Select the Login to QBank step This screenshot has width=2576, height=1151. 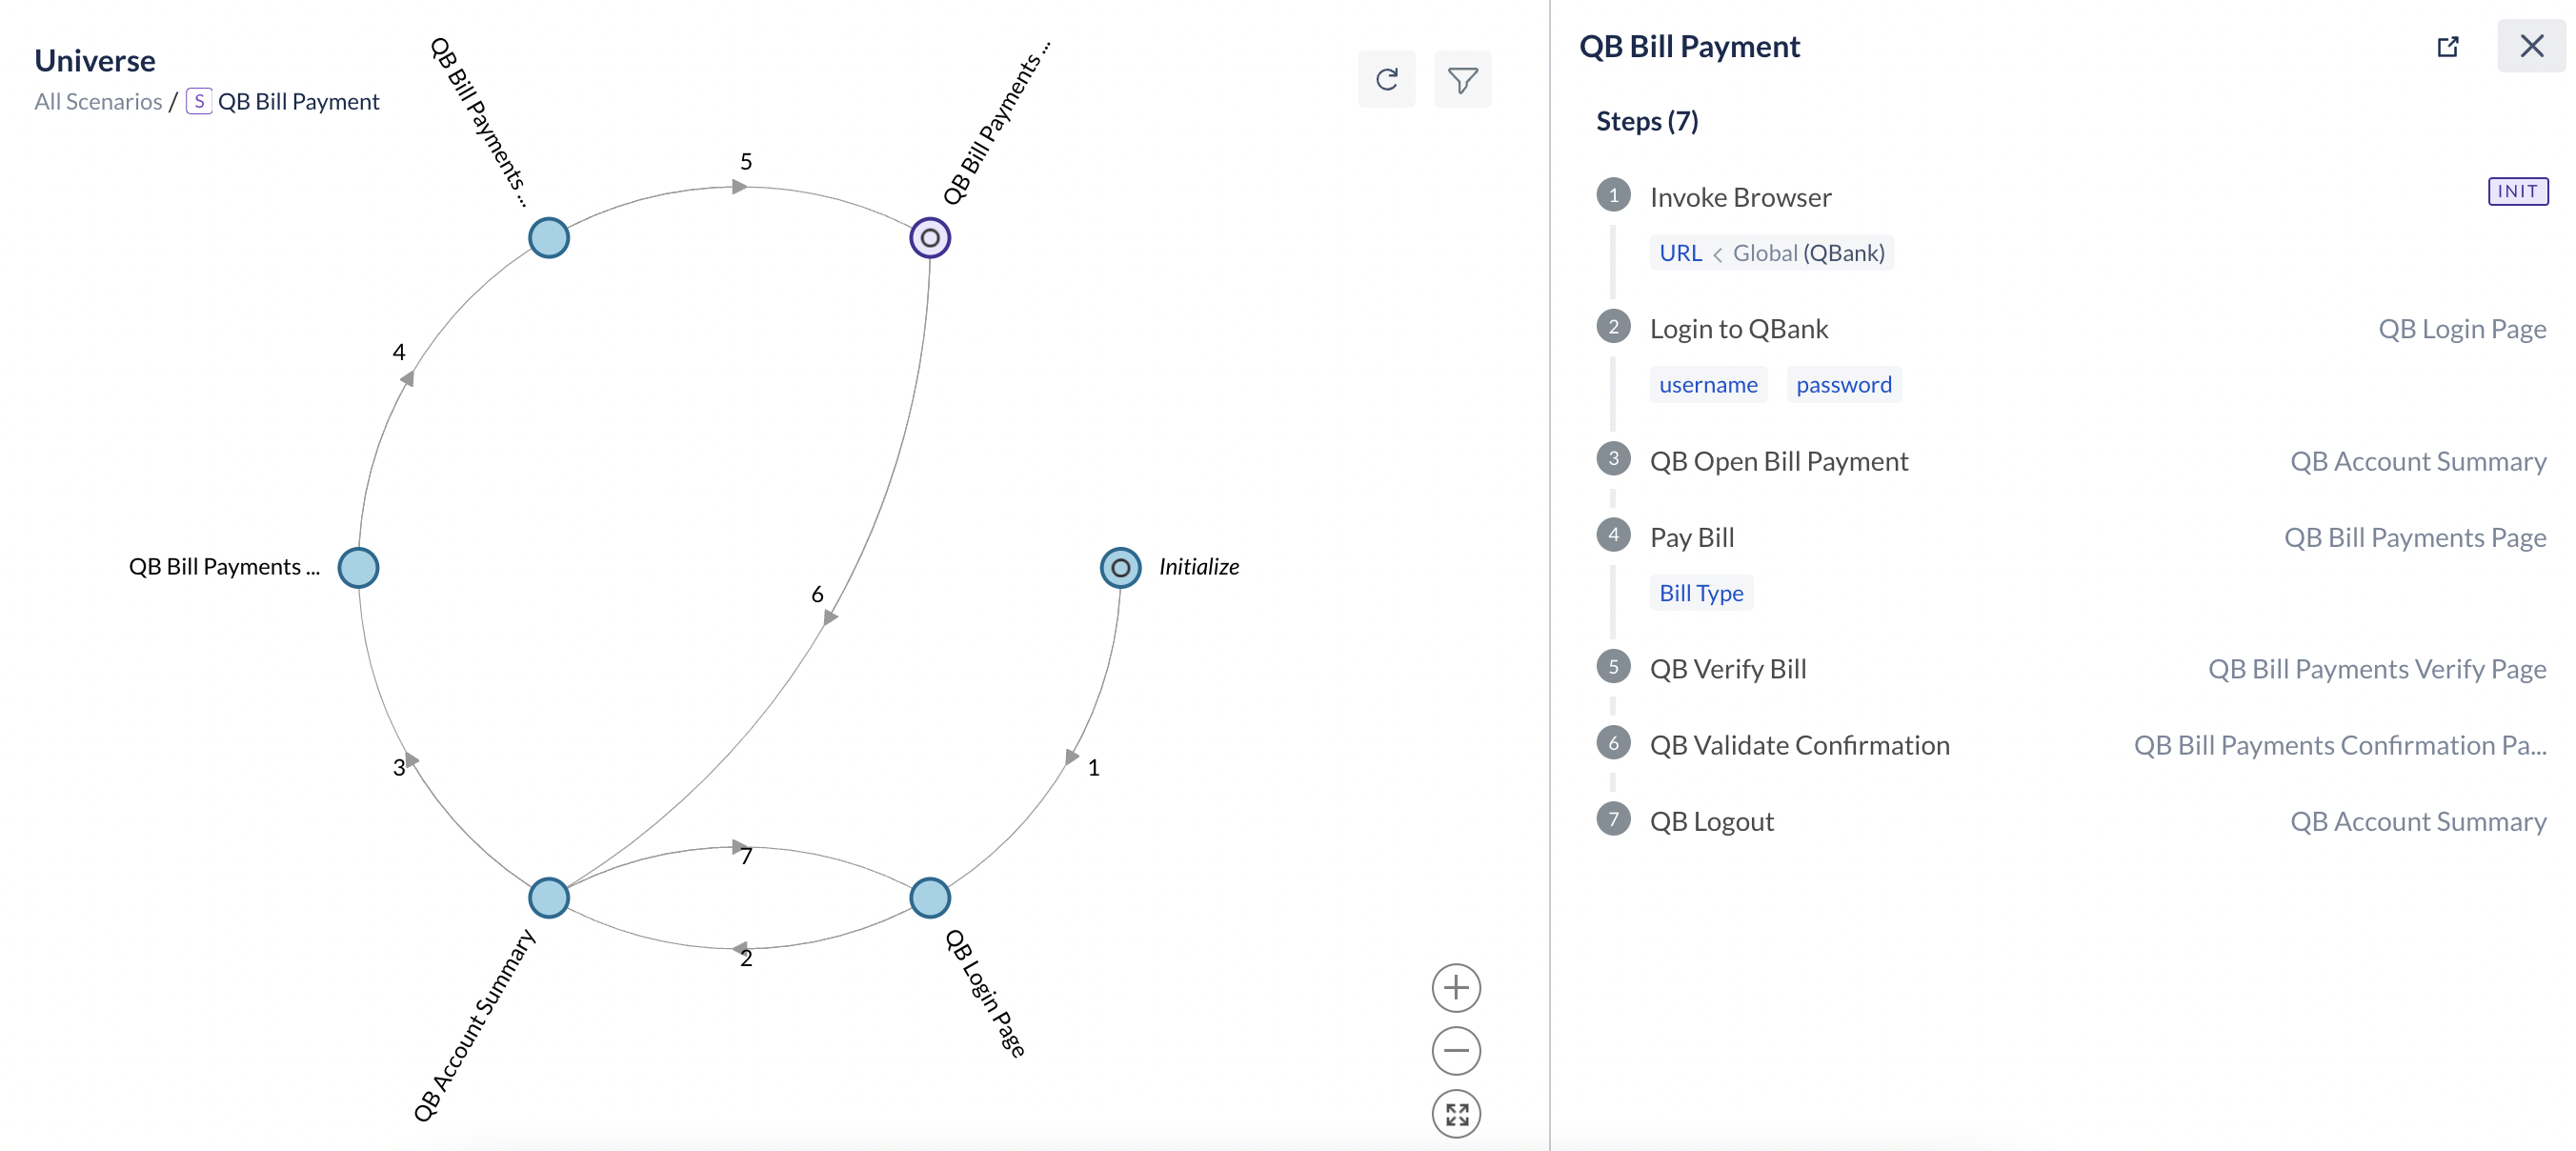click(x=1738, y=329)
